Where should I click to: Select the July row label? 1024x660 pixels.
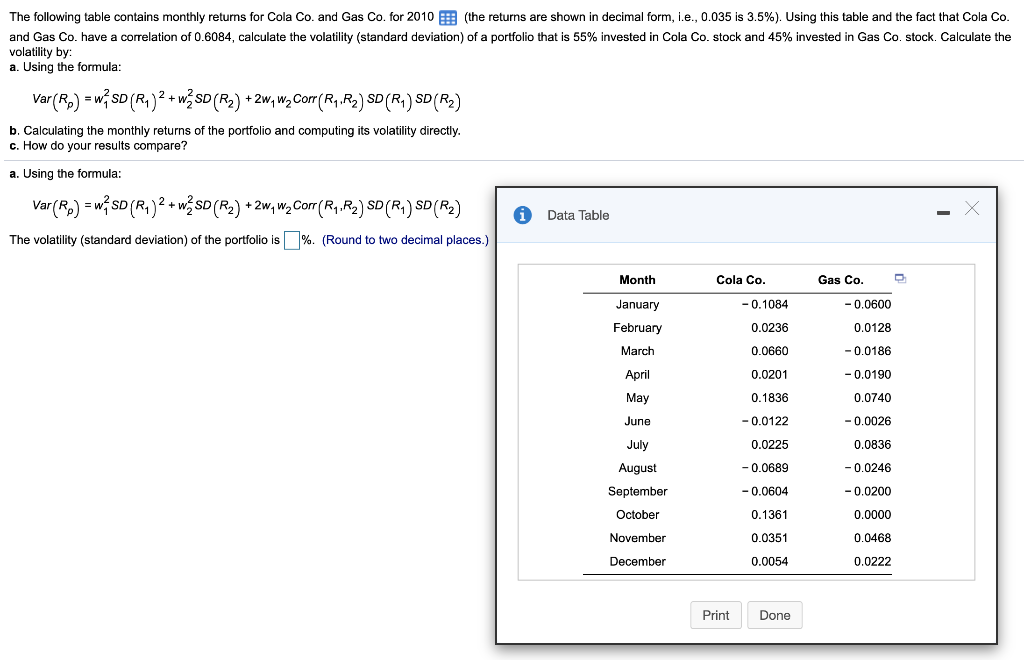click(x=637, y=445)
